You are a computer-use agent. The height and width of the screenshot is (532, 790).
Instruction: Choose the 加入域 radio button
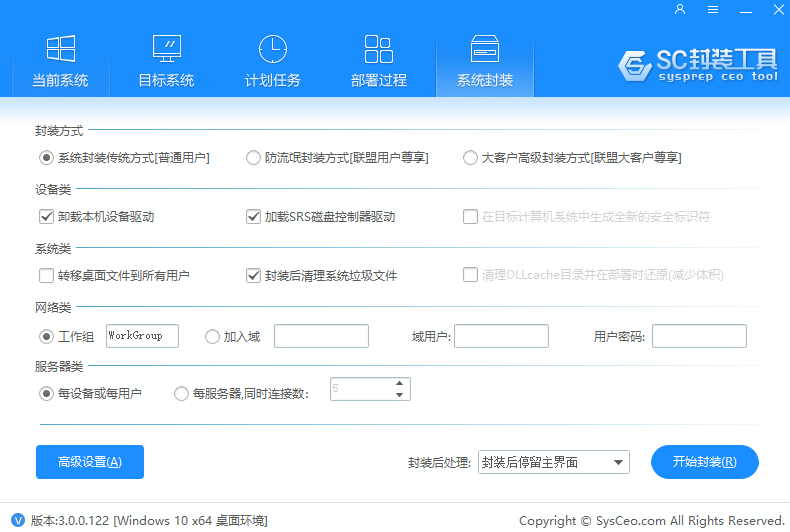(x=212, y=337)
